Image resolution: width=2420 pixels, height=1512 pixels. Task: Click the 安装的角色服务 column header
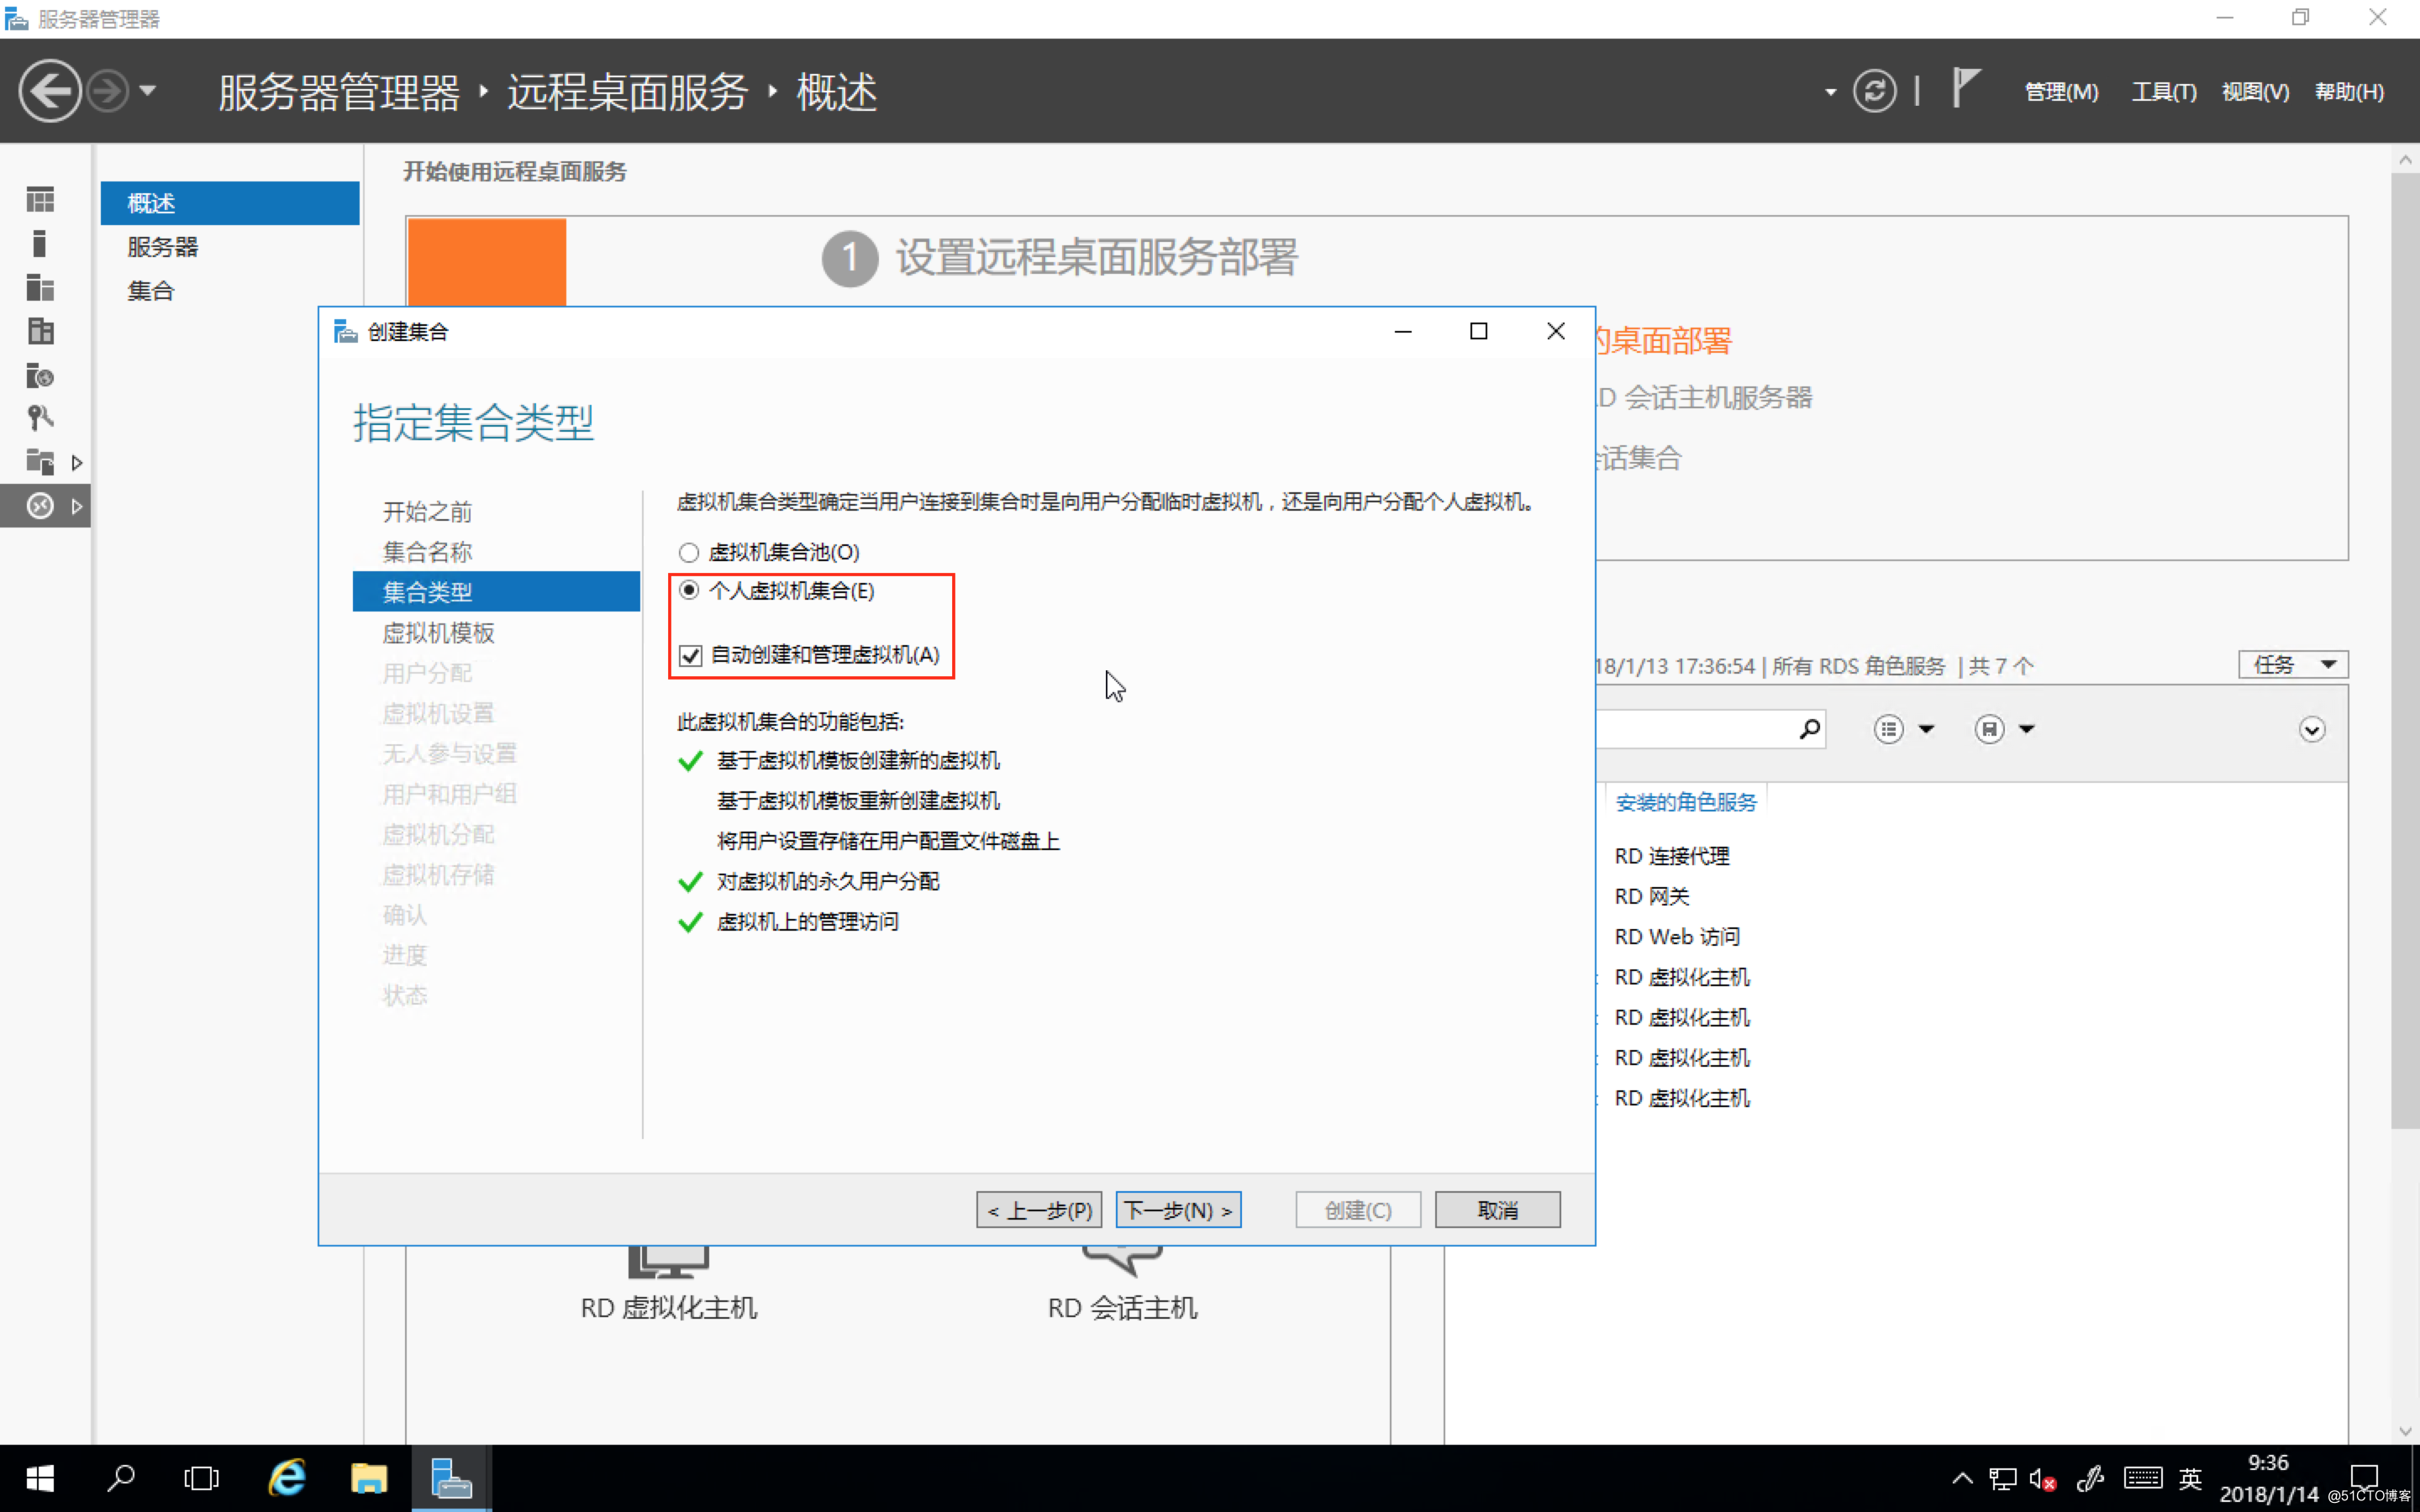tap(1686, 802)
